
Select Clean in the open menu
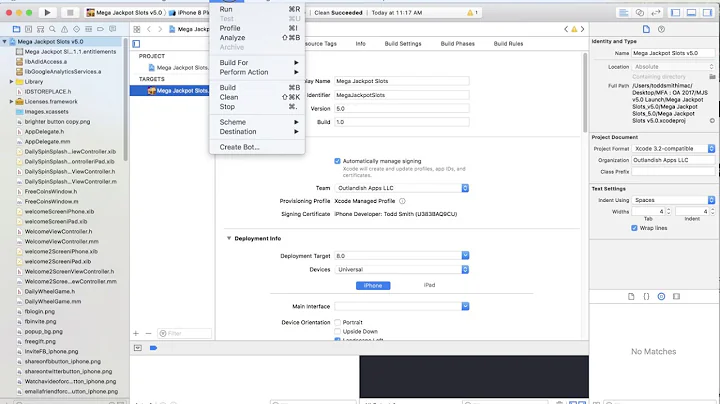(x=229, y=97)
